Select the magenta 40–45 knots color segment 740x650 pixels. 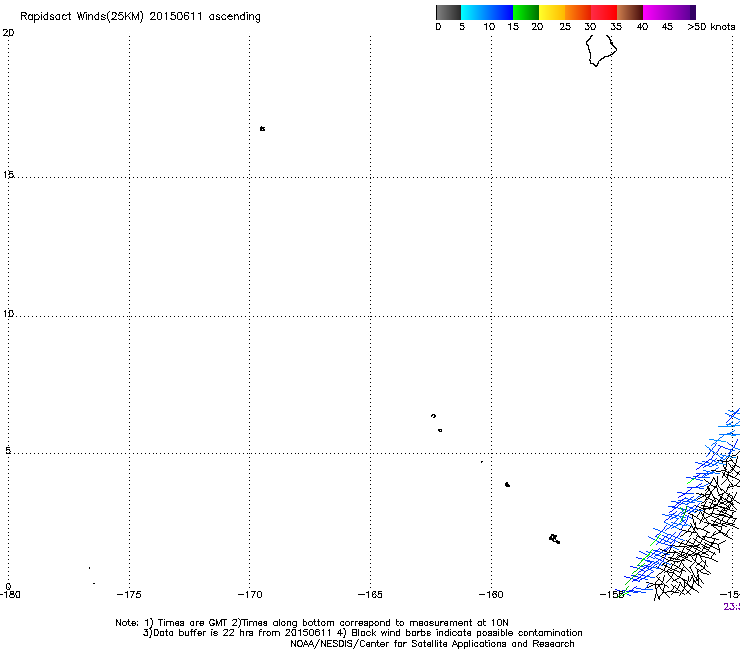tap(656, 12)
